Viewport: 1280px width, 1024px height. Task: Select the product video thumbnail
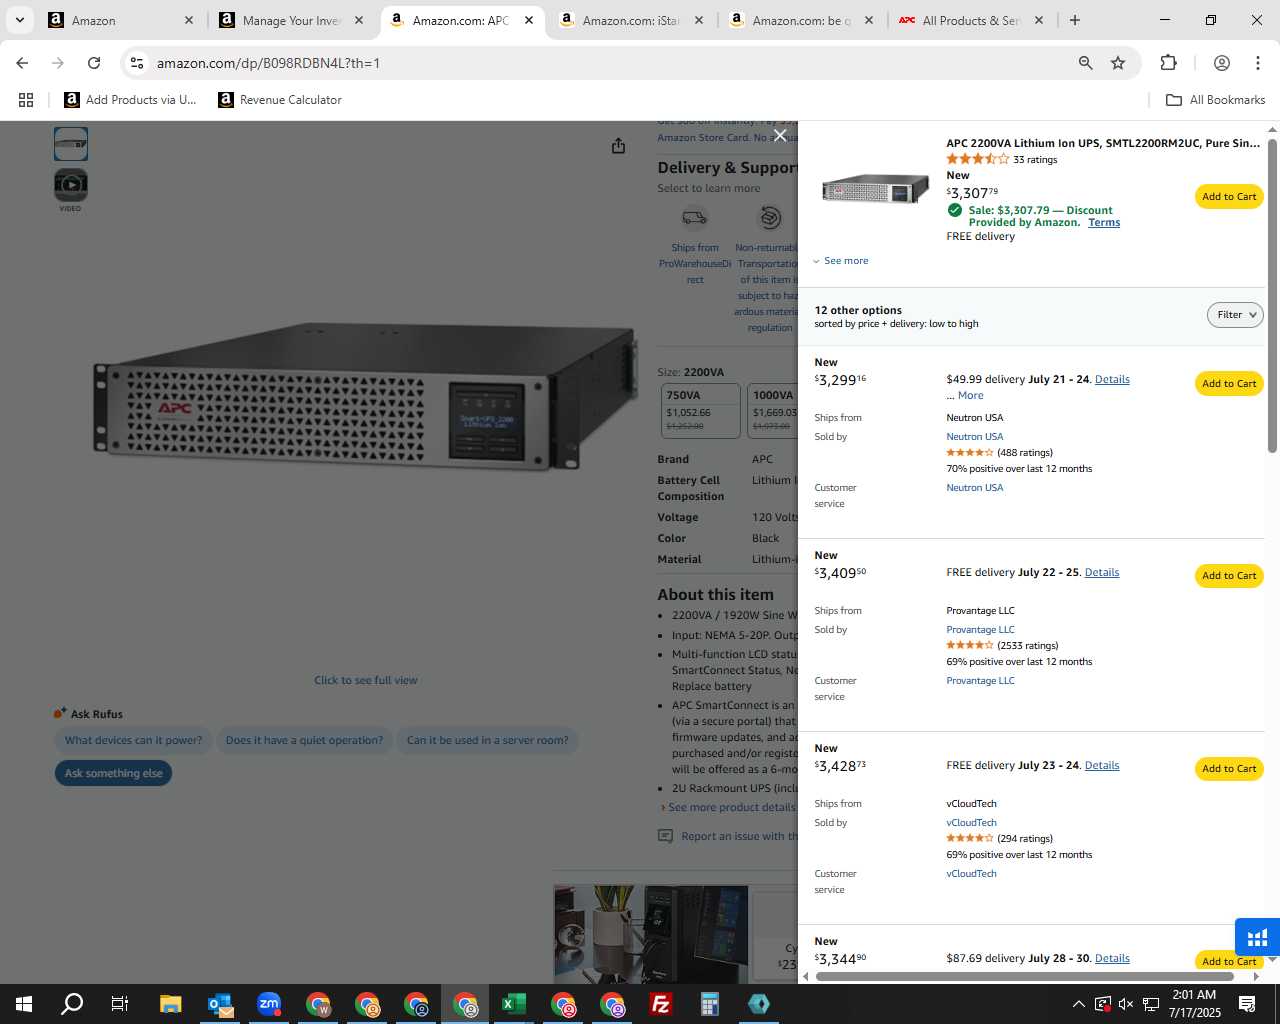click(71, 185)
